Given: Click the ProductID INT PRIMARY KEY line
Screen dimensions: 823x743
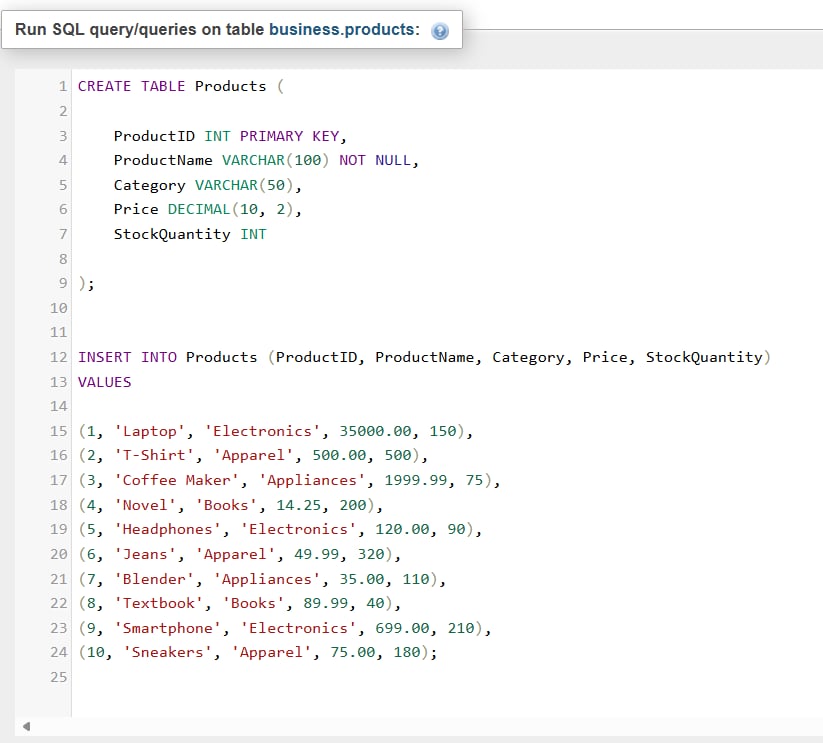Looking at the screenshot, I should (x=230, y=136).
